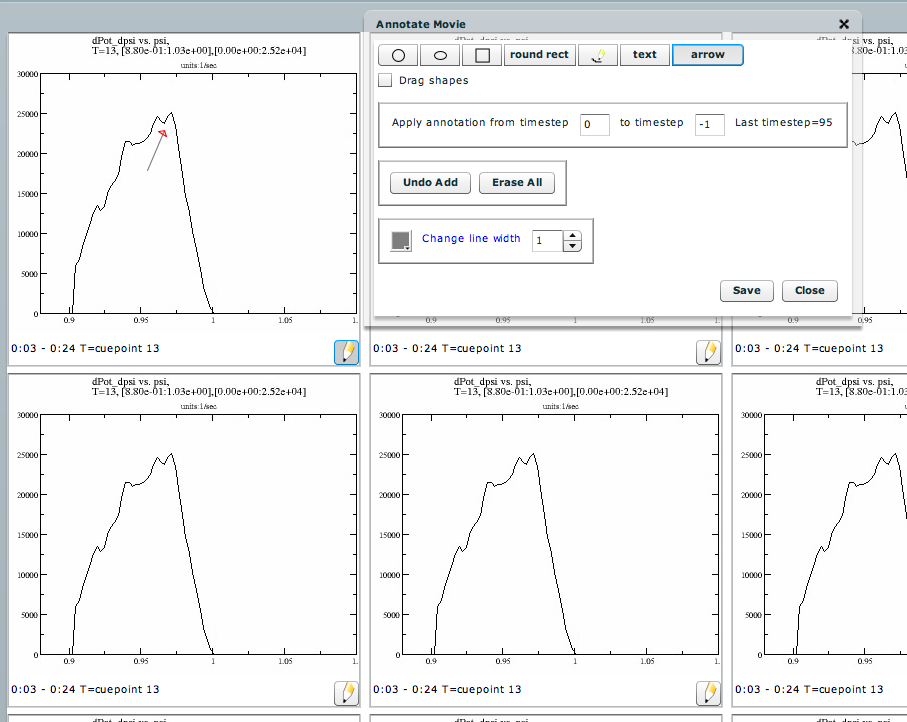Click the cuepoint 13 caption under second-row middle plot

tap(447, 690)
